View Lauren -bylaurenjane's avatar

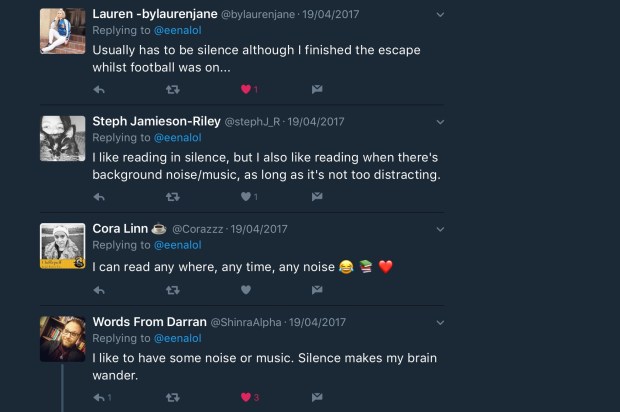click(x=62, y=31)
